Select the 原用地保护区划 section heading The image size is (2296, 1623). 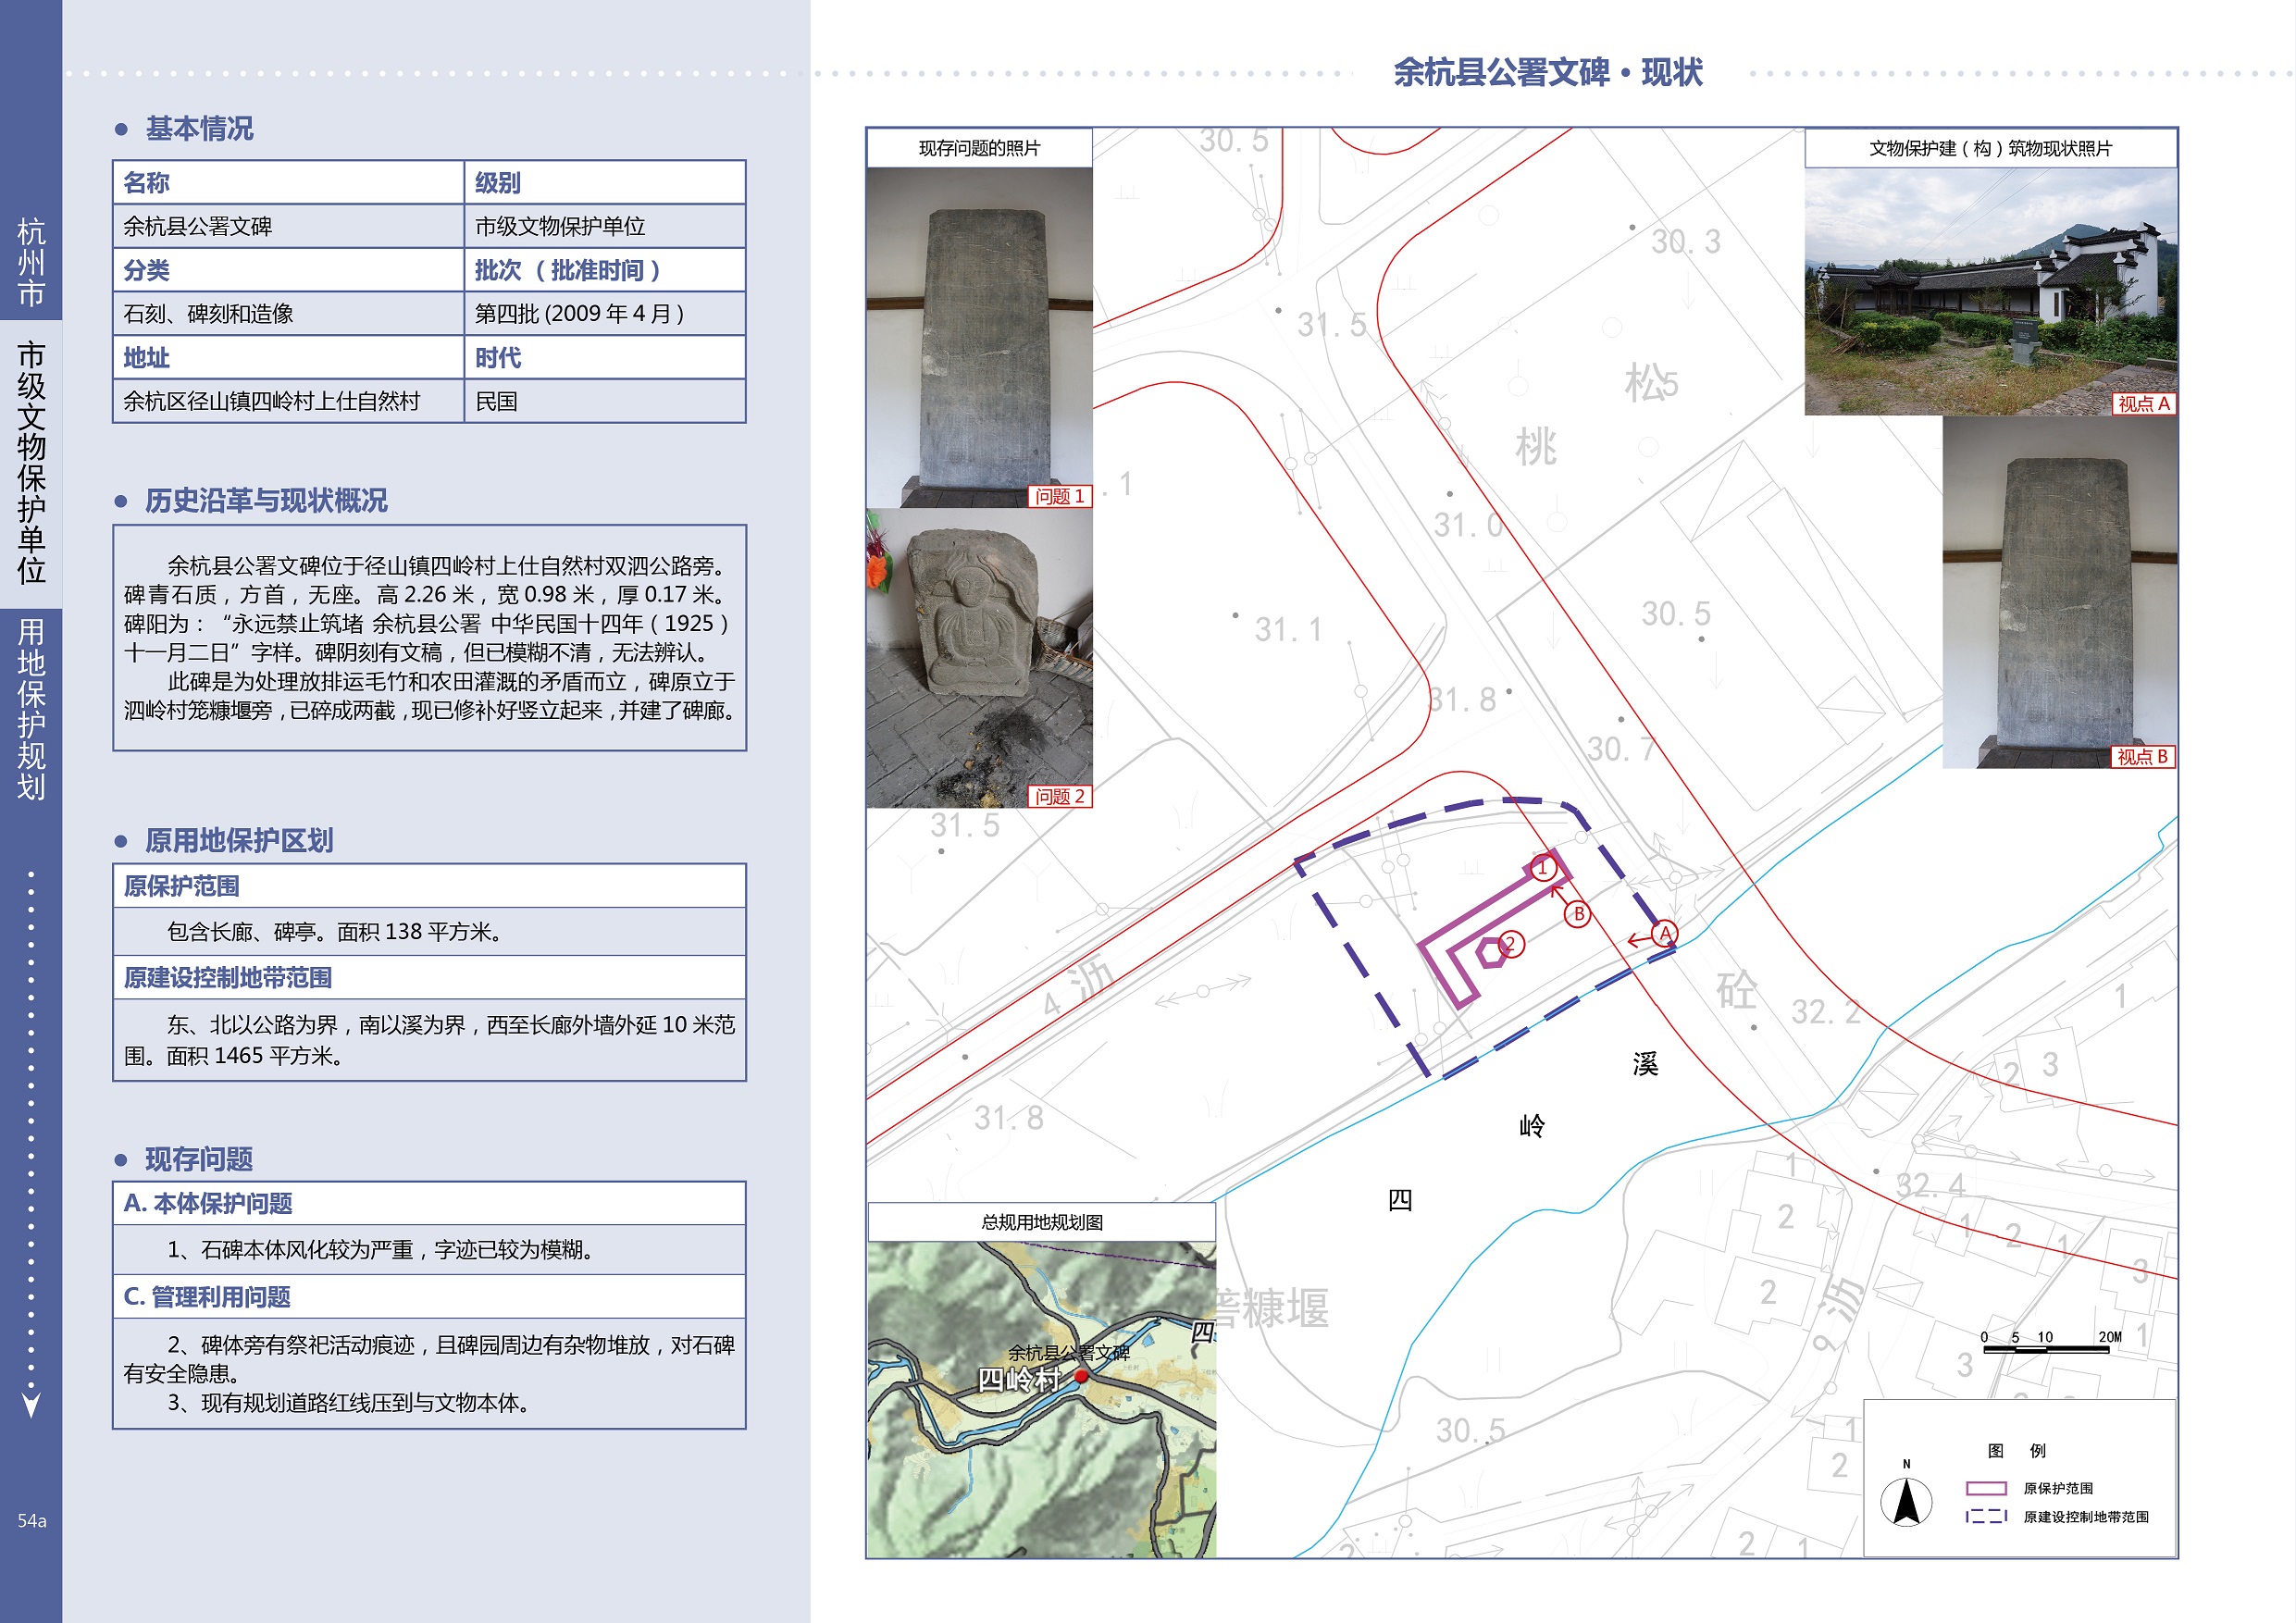coord(239,841)
